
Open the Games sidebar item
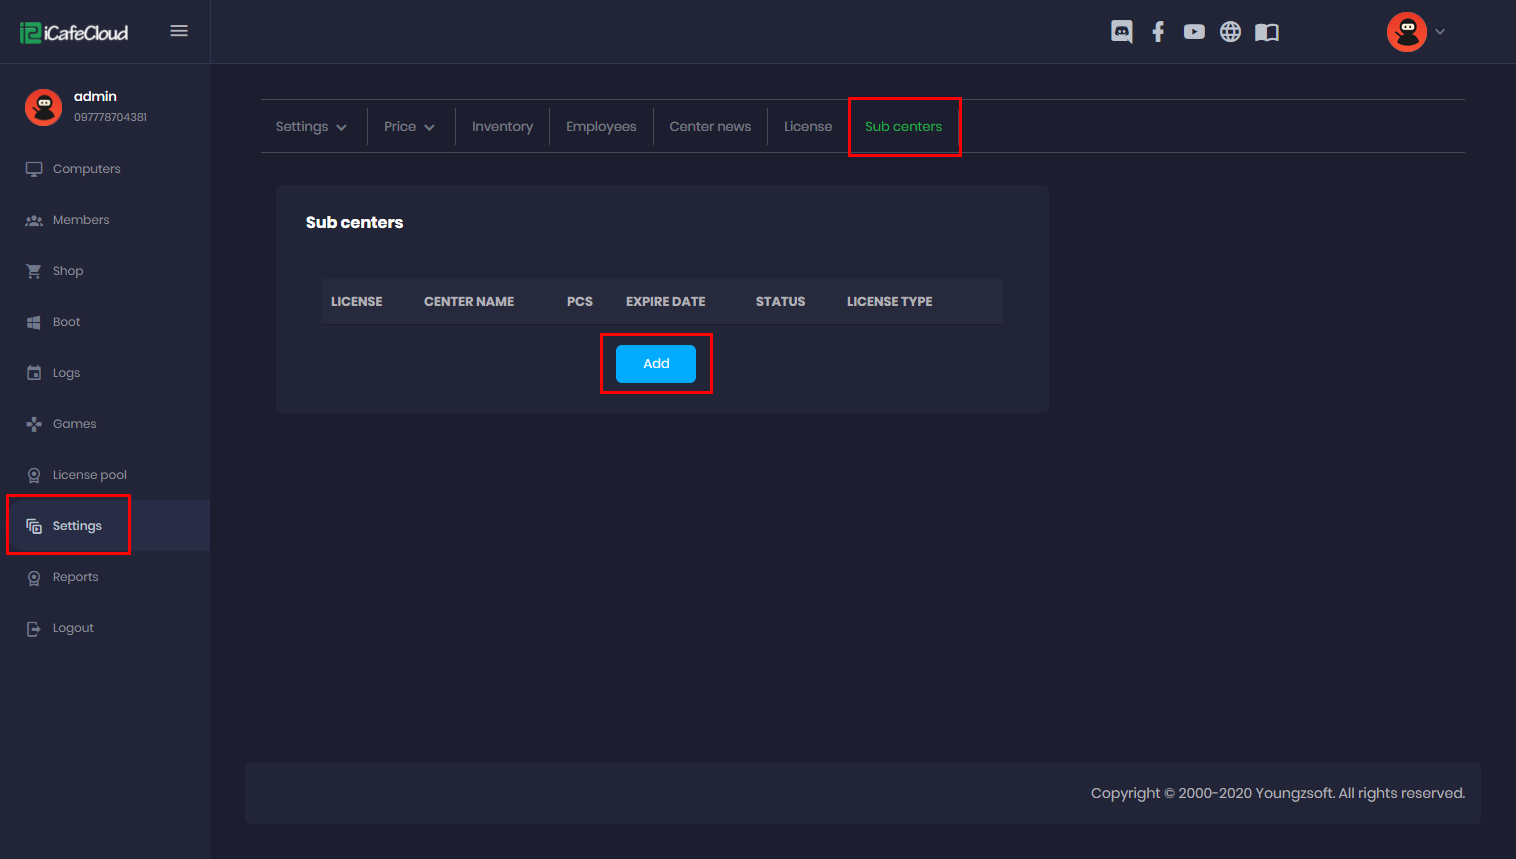[74, 424]
